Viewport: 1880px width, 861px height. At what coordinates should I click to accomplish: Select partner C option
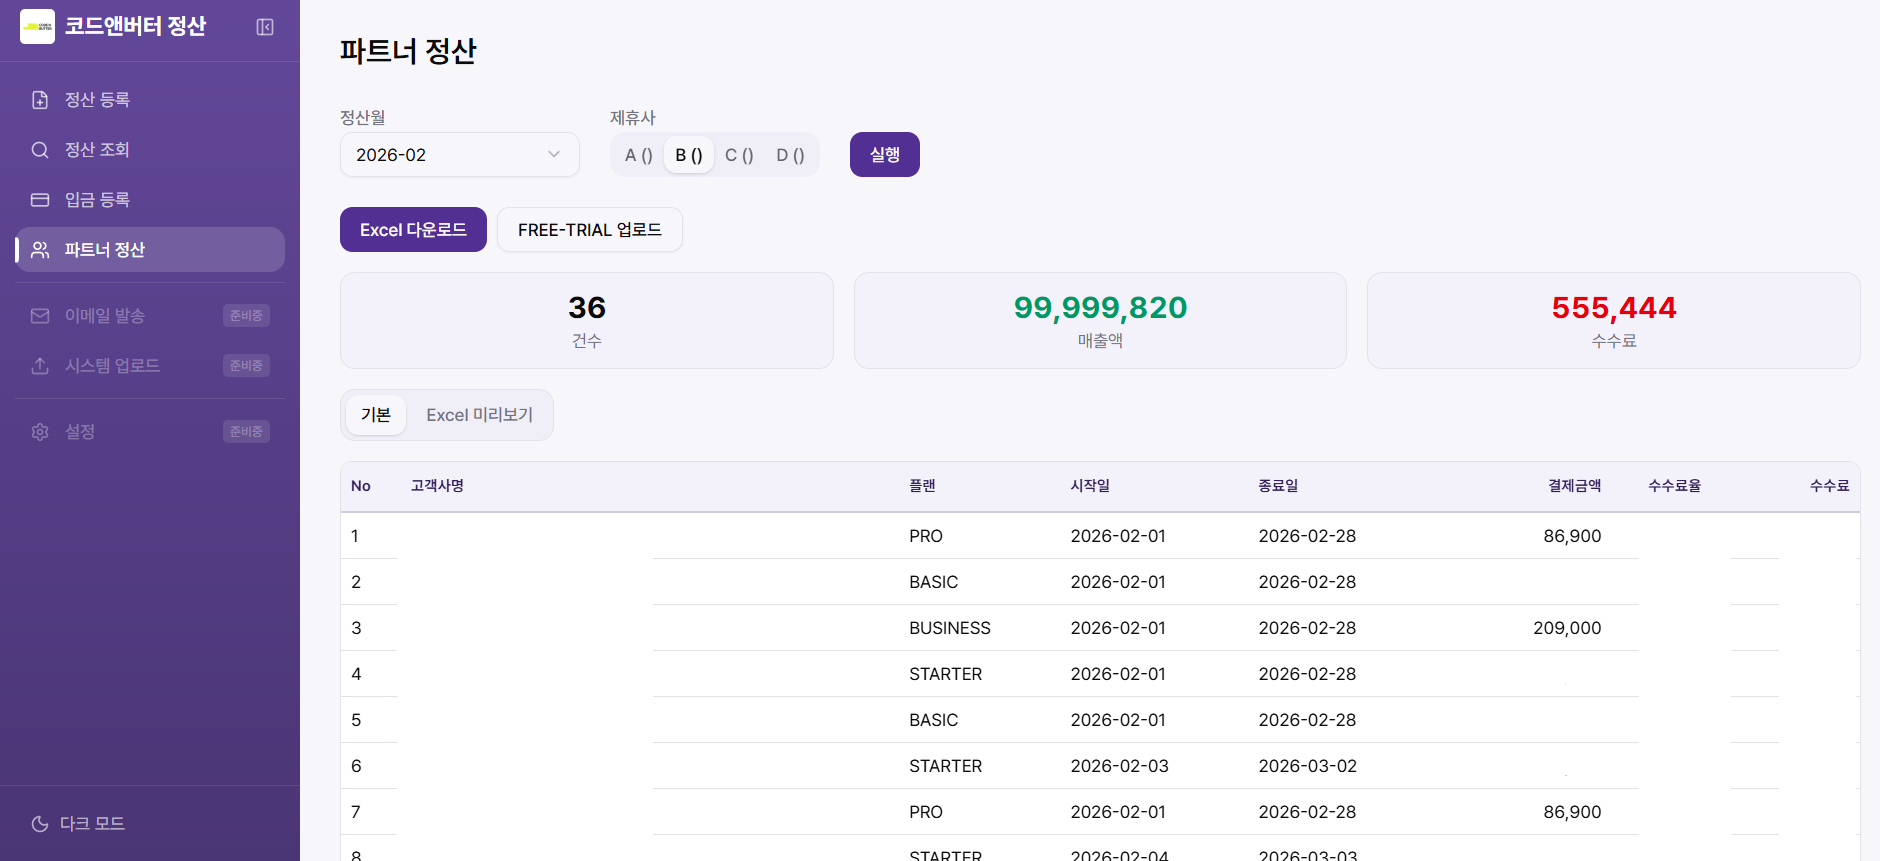click(x=739, y=155)
